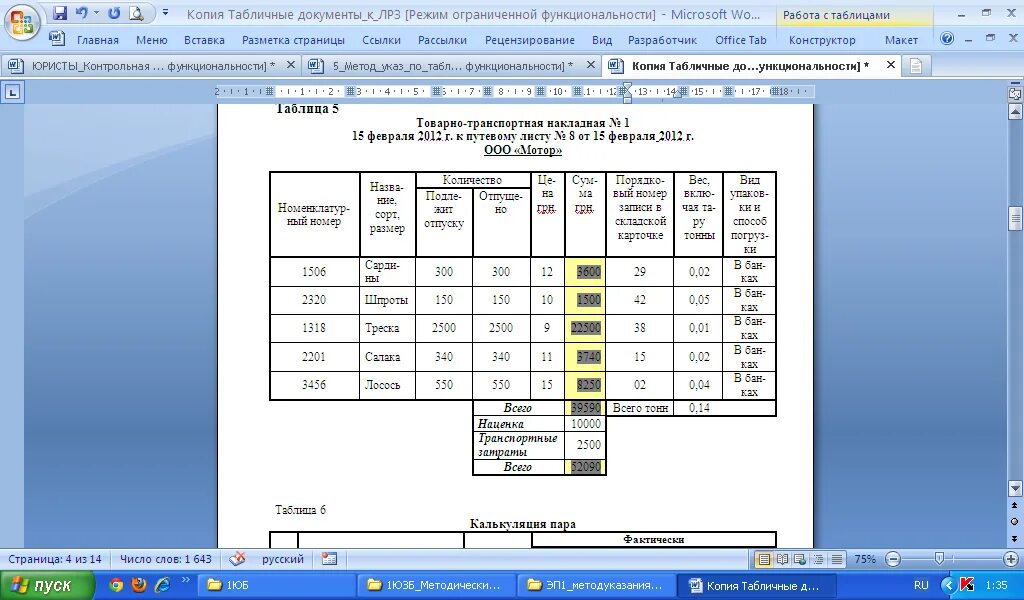Viewport: 1024px width, 600px height.
Task: Launch Chrome from quick launch
Action: [116, 585]
